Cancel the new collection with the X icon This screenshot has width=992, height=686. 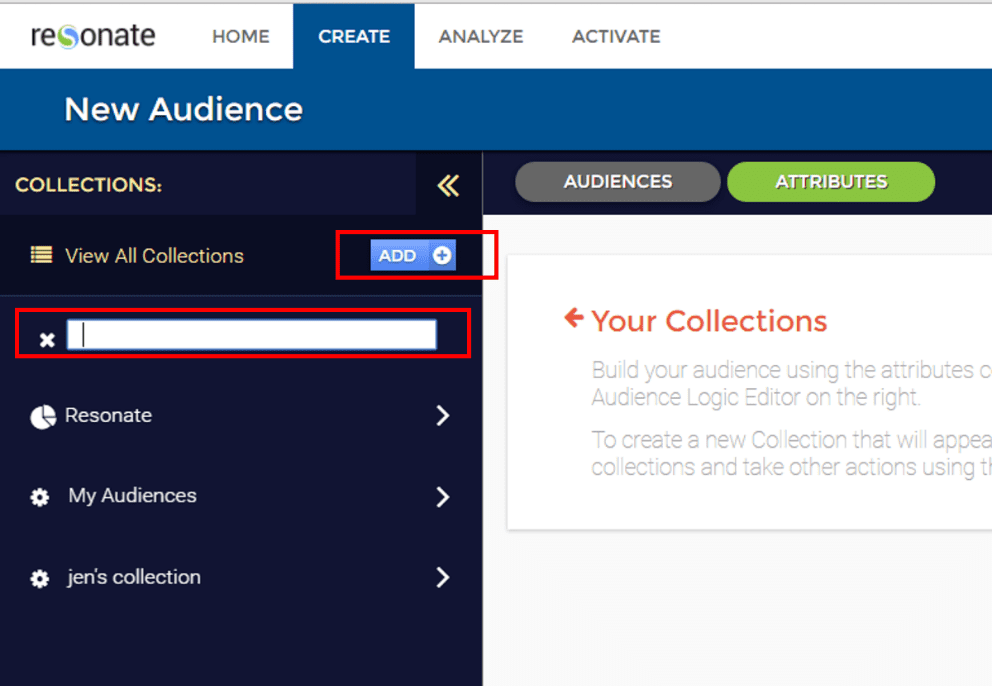(x=46, y=340)
